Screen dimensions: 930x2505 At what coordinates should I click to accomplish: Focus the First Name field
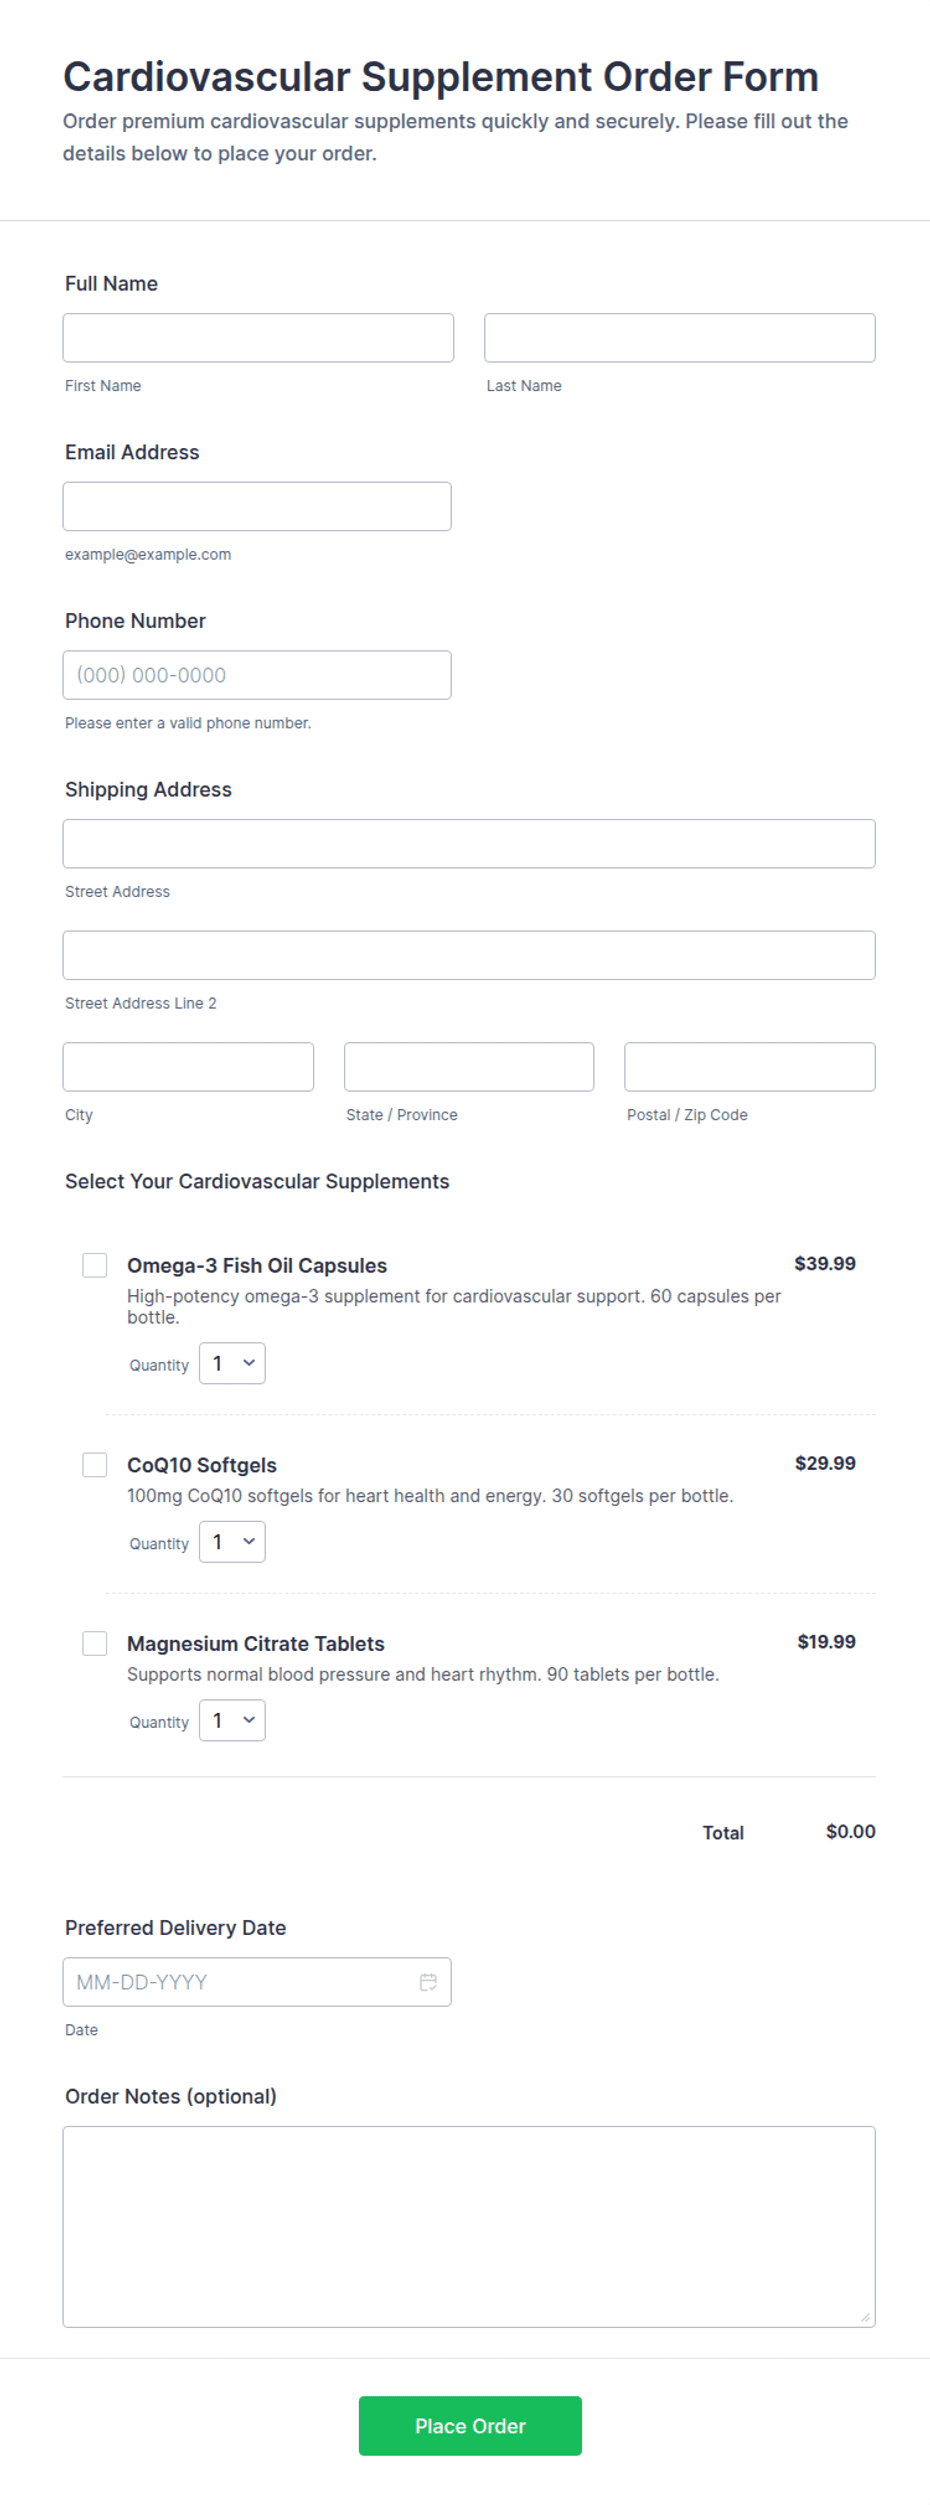(x=258, y=338)
